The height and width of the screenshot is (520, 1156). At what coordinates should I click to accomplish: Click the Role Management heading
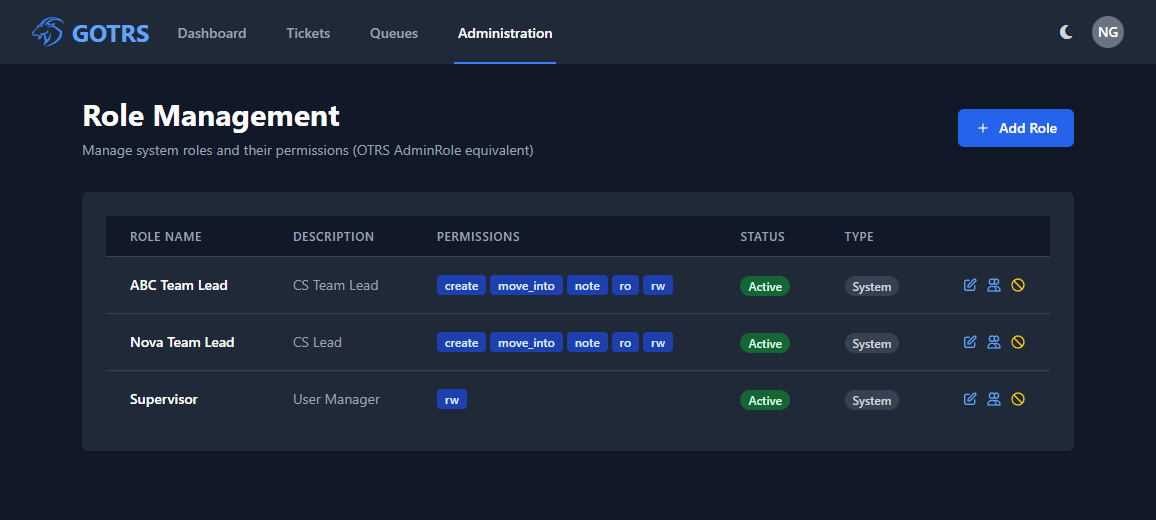[211, 116]
